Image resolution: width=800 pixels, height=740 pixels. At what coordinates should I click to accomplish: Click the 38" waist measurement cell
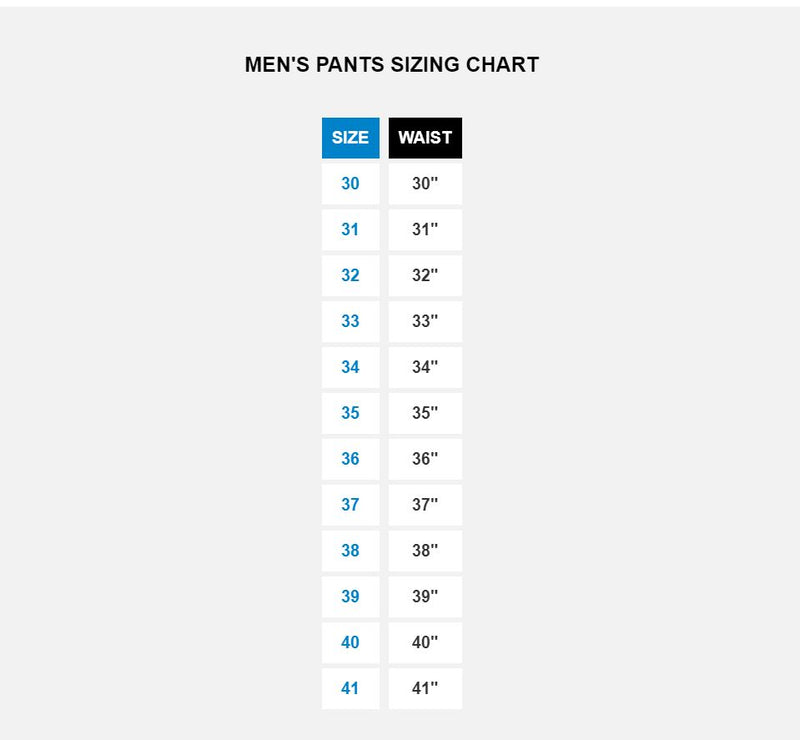(x=425, y=551)
